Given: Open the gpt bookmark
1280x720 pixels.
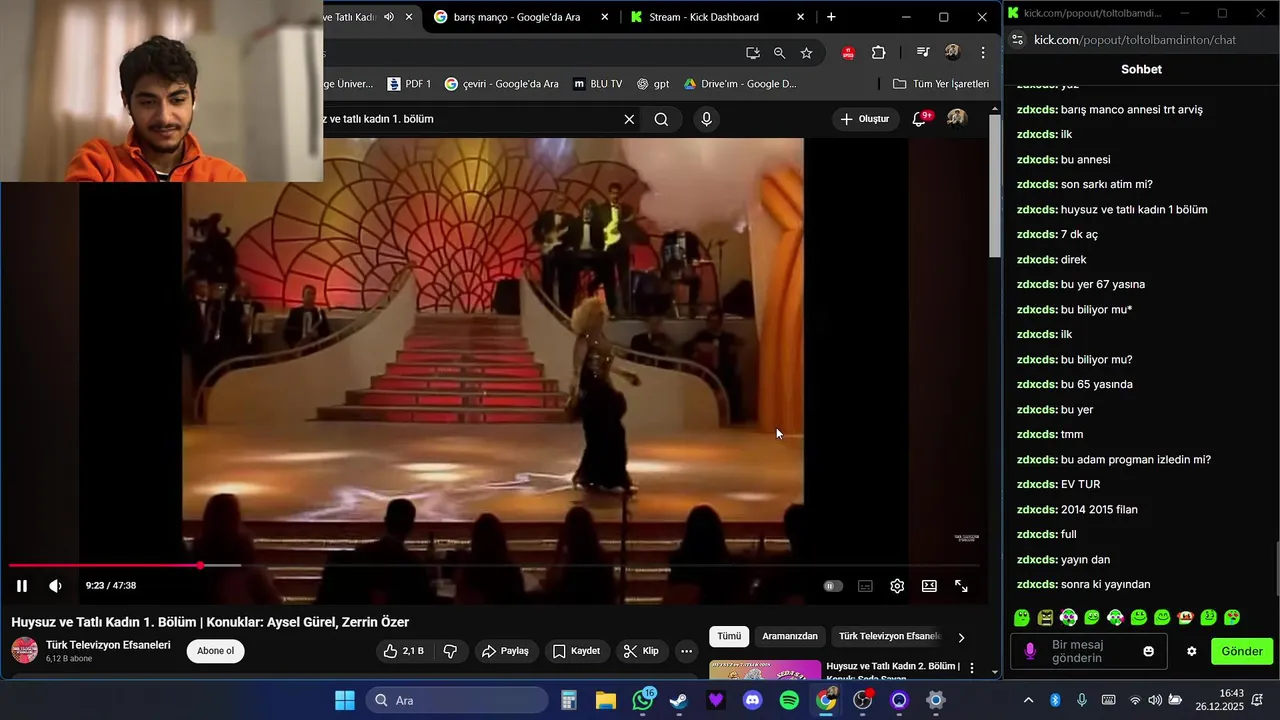Looking at the screenshot, I should coord(653,84).
